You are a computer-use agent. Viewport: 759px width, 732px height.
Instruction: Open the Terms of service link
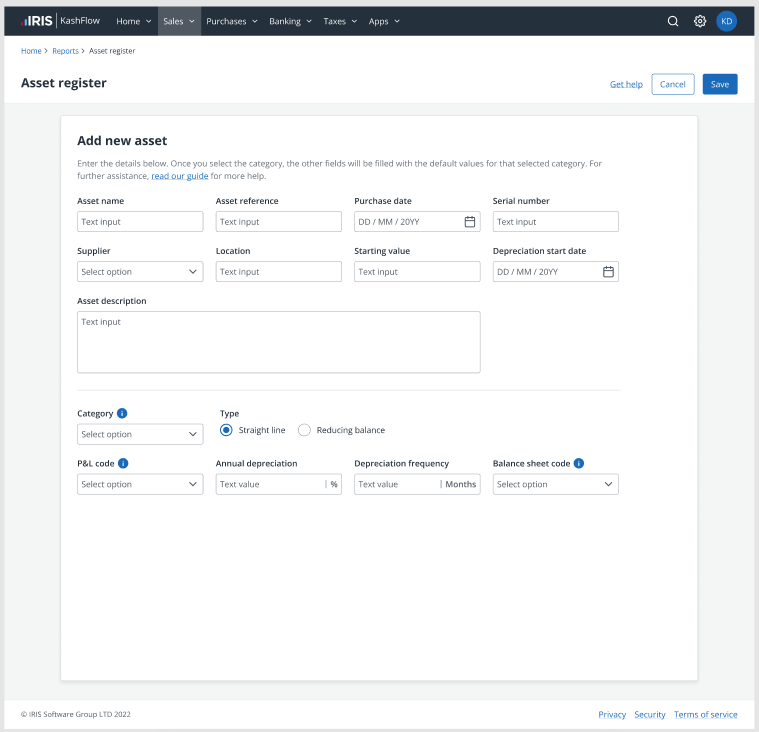click(x=705, y=715)
